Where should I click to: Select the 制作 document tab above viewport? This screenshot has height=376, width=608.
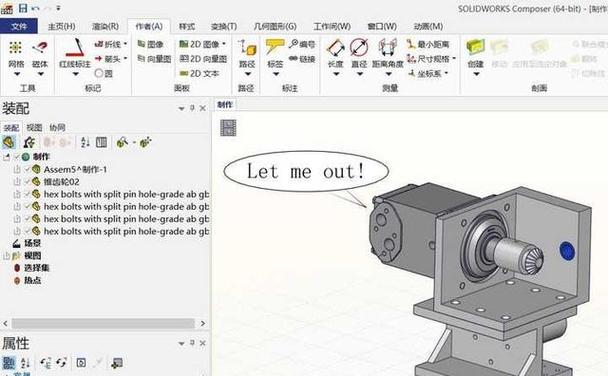click(225, 105)
